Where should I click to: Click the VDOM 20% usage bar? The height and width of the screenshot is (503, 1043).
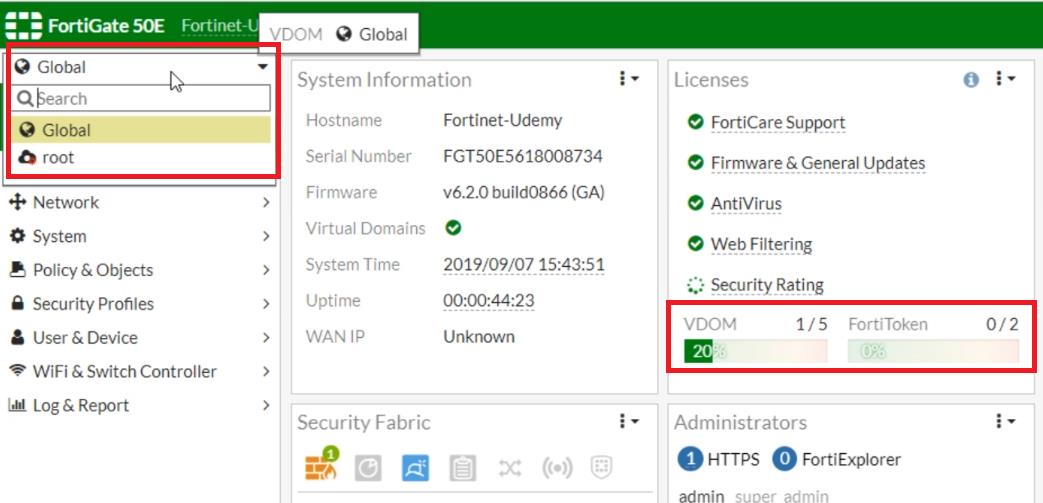[x=756, y=351]
